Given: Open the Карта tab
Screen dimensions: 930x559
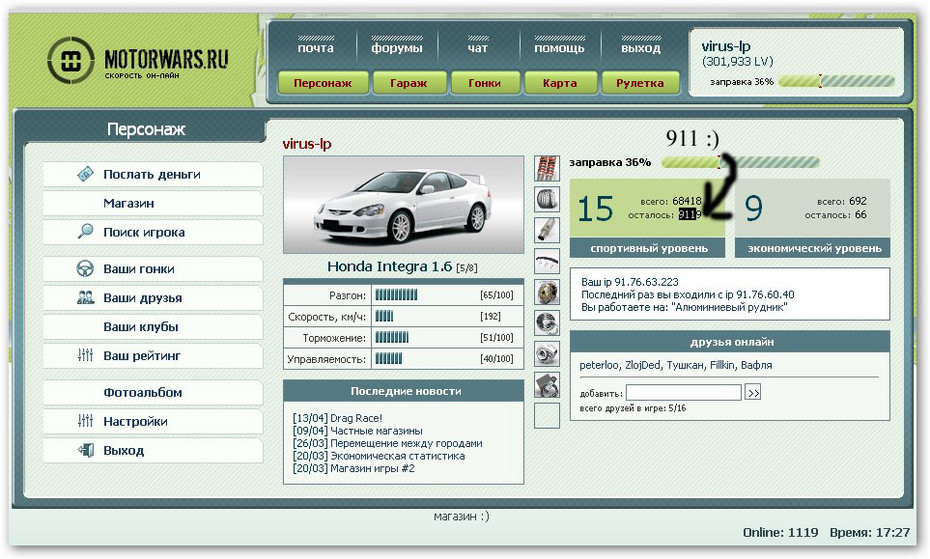Looking at the screenshot, I should click(x=560, y=83).
